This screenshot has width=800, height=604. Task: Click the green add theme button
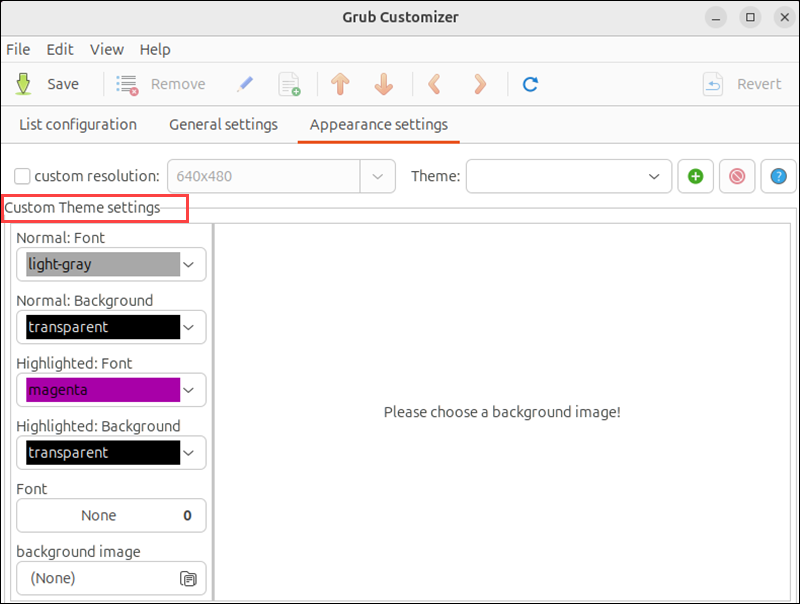point(695,177)
